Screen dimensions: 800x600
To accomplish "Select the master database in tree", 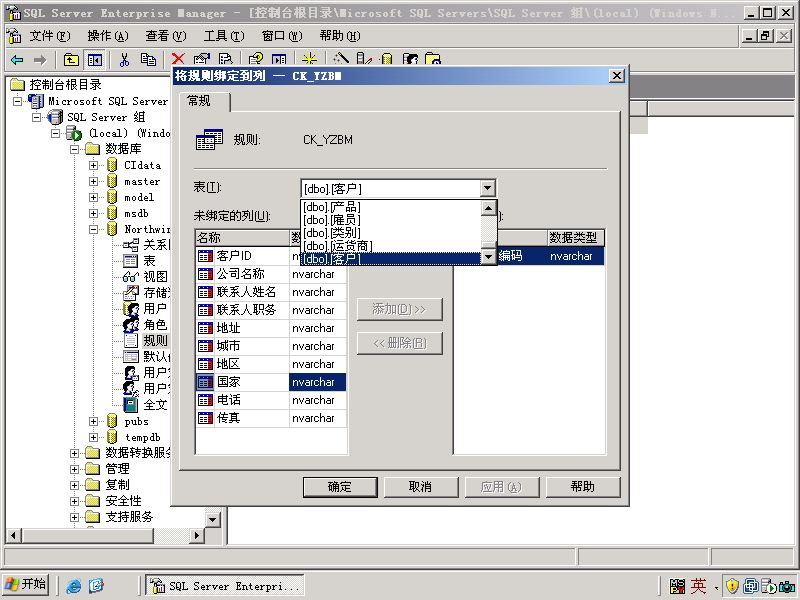I will (142, 181).
